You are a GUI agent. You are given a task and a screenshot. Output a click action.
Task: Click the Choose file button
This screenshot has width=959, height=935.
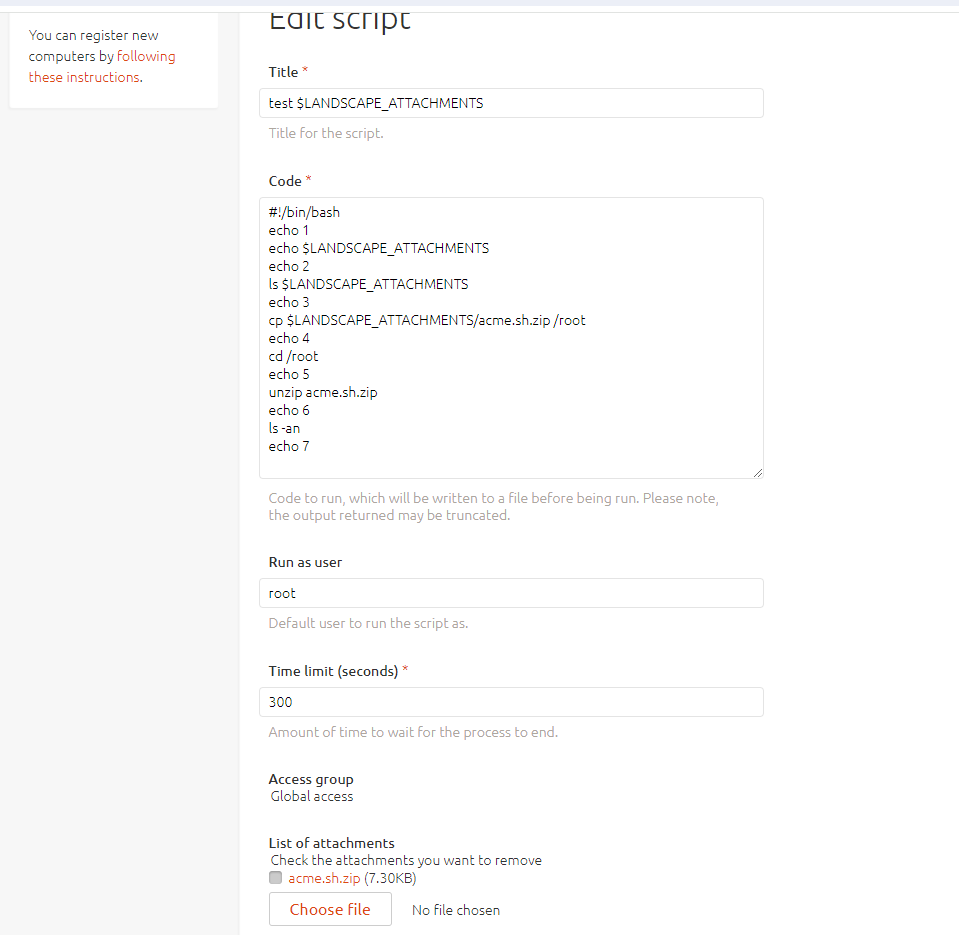pos(330,909)
